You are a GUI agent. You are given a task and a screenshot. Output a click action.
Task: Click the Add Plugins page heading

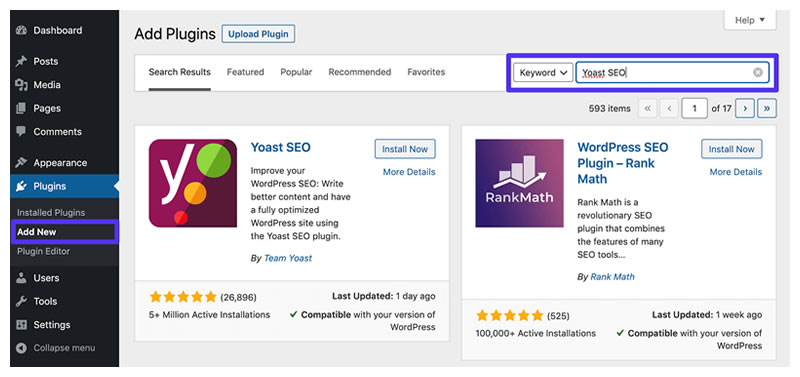pos(175,34)
